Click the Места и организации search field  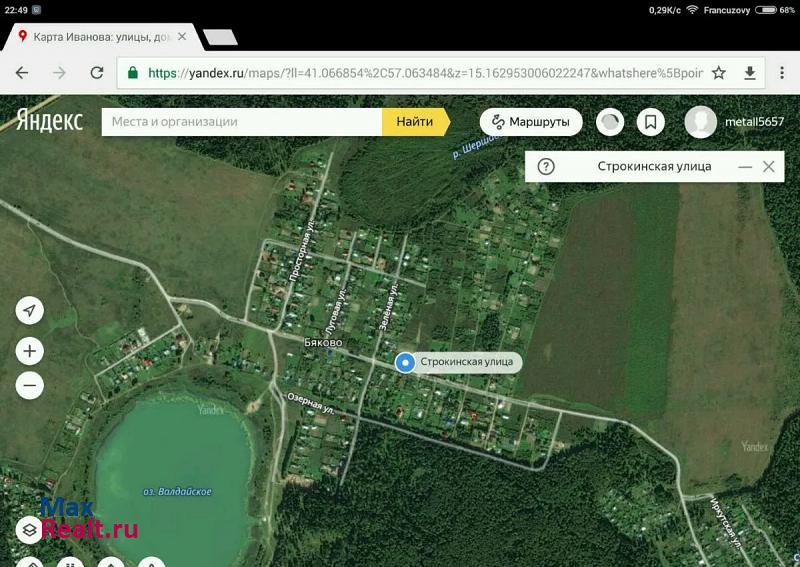(x=242, y=122)
